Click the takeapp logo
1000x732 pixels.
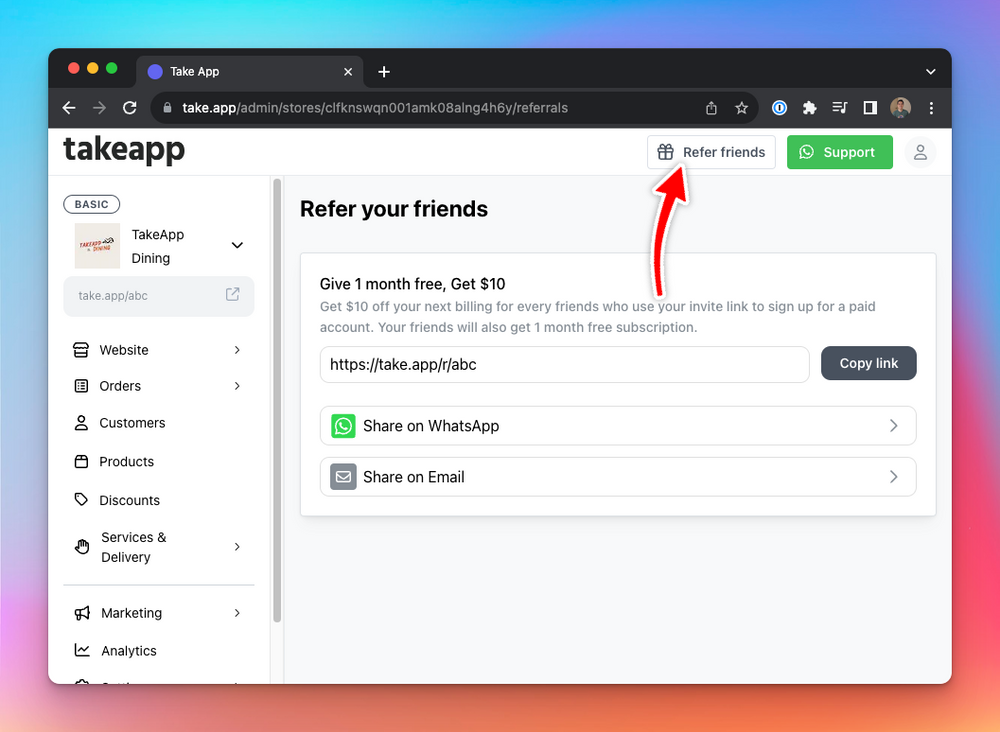[x=124, y=150]
